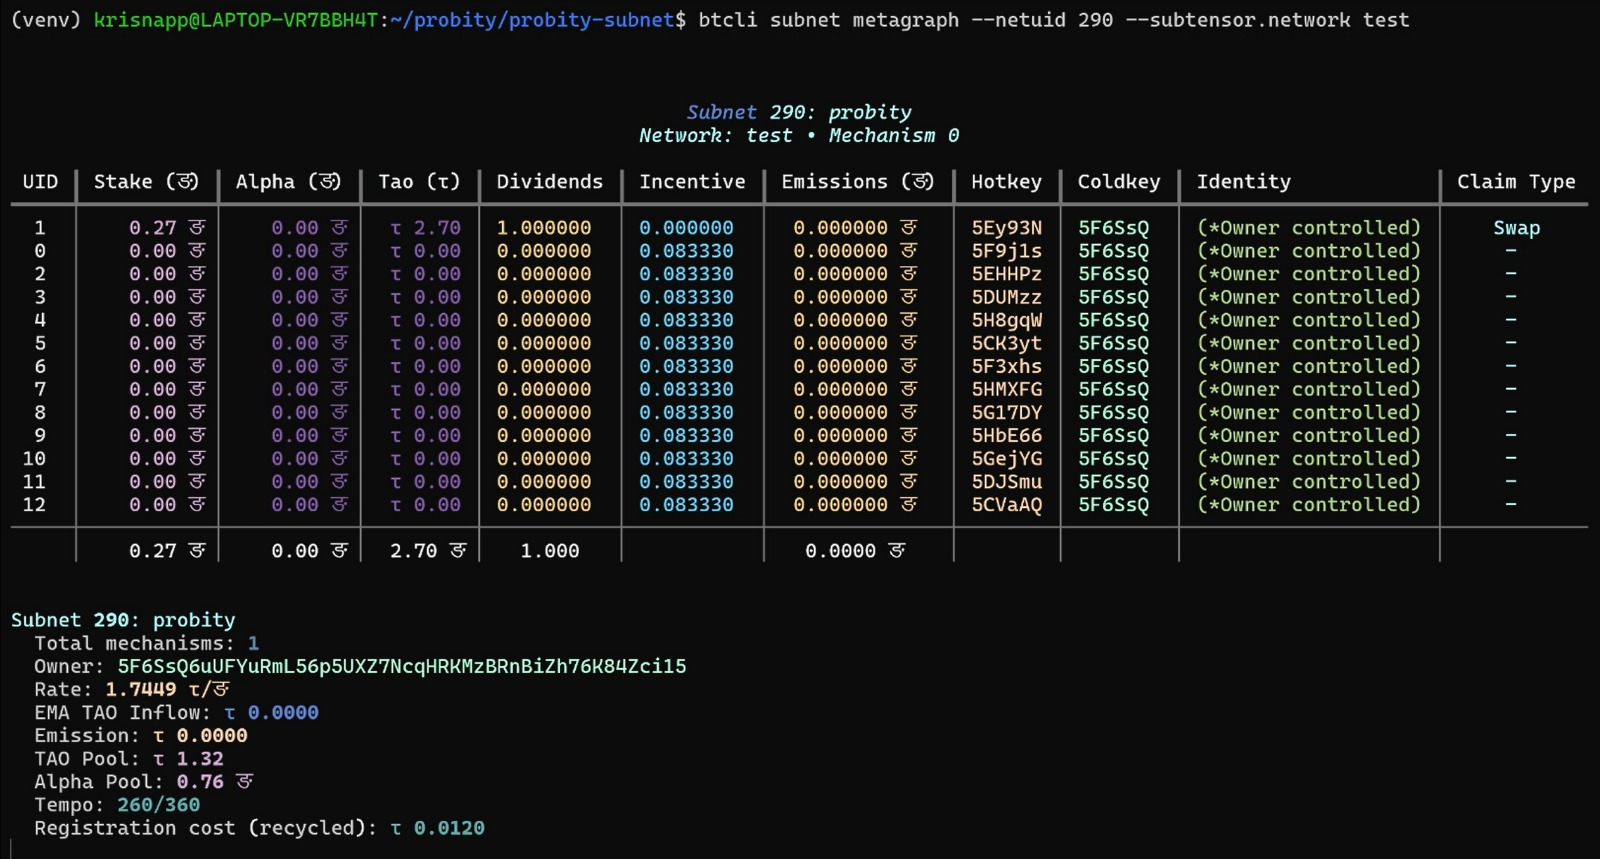Select the Rate value 1.7449
The height and width of the screenshot is (859, 1600).
point(141,690)
